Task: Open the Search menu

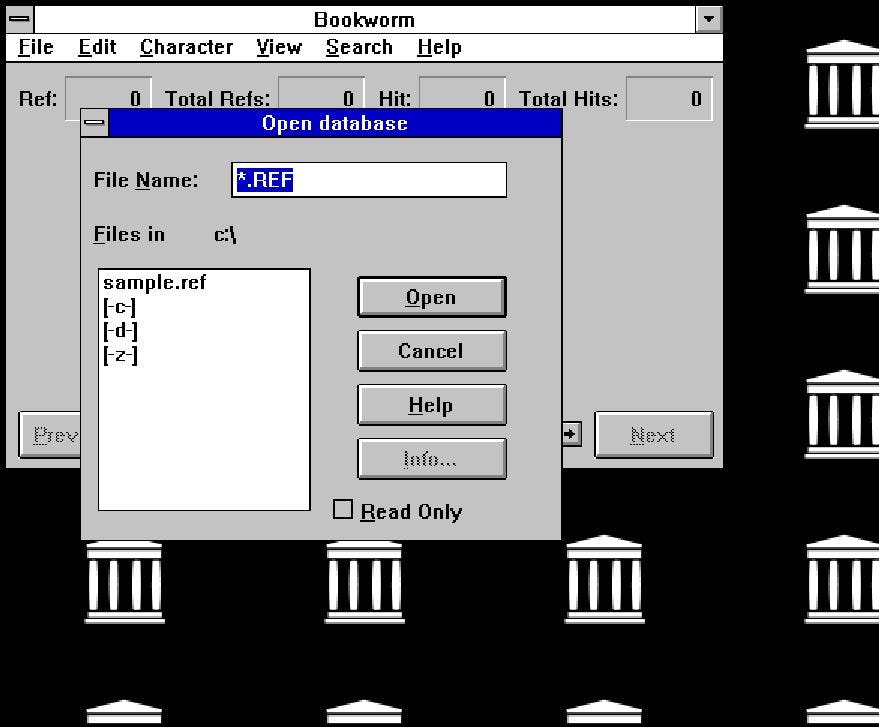Action: (x=358, y=46)
